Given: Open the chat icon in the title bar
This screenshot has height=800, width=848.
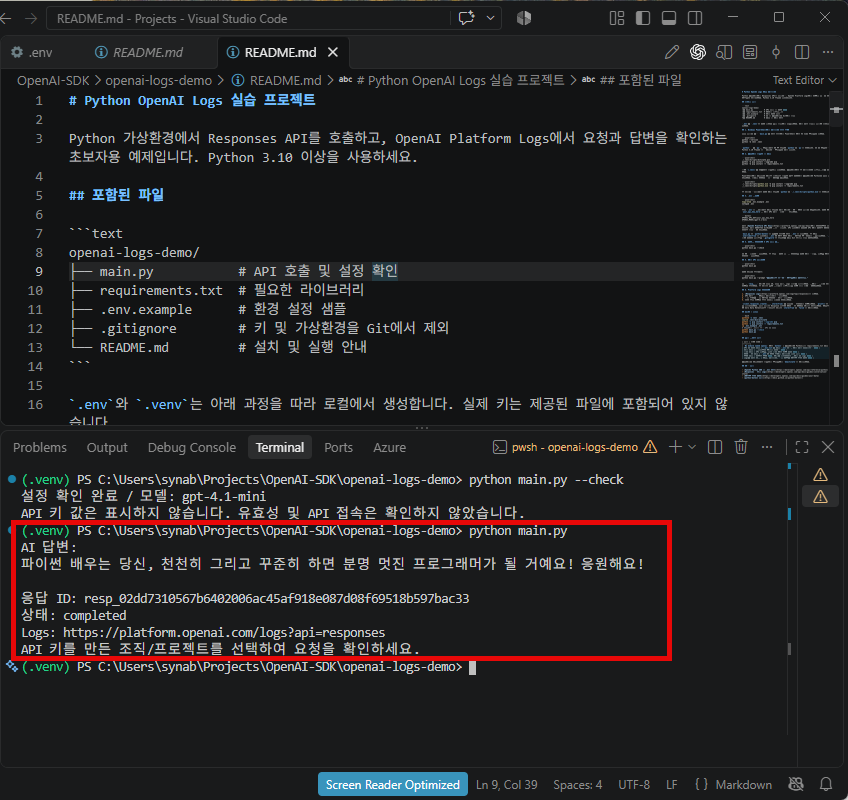Looking at the screenshot, I should [x=466, y=18].
